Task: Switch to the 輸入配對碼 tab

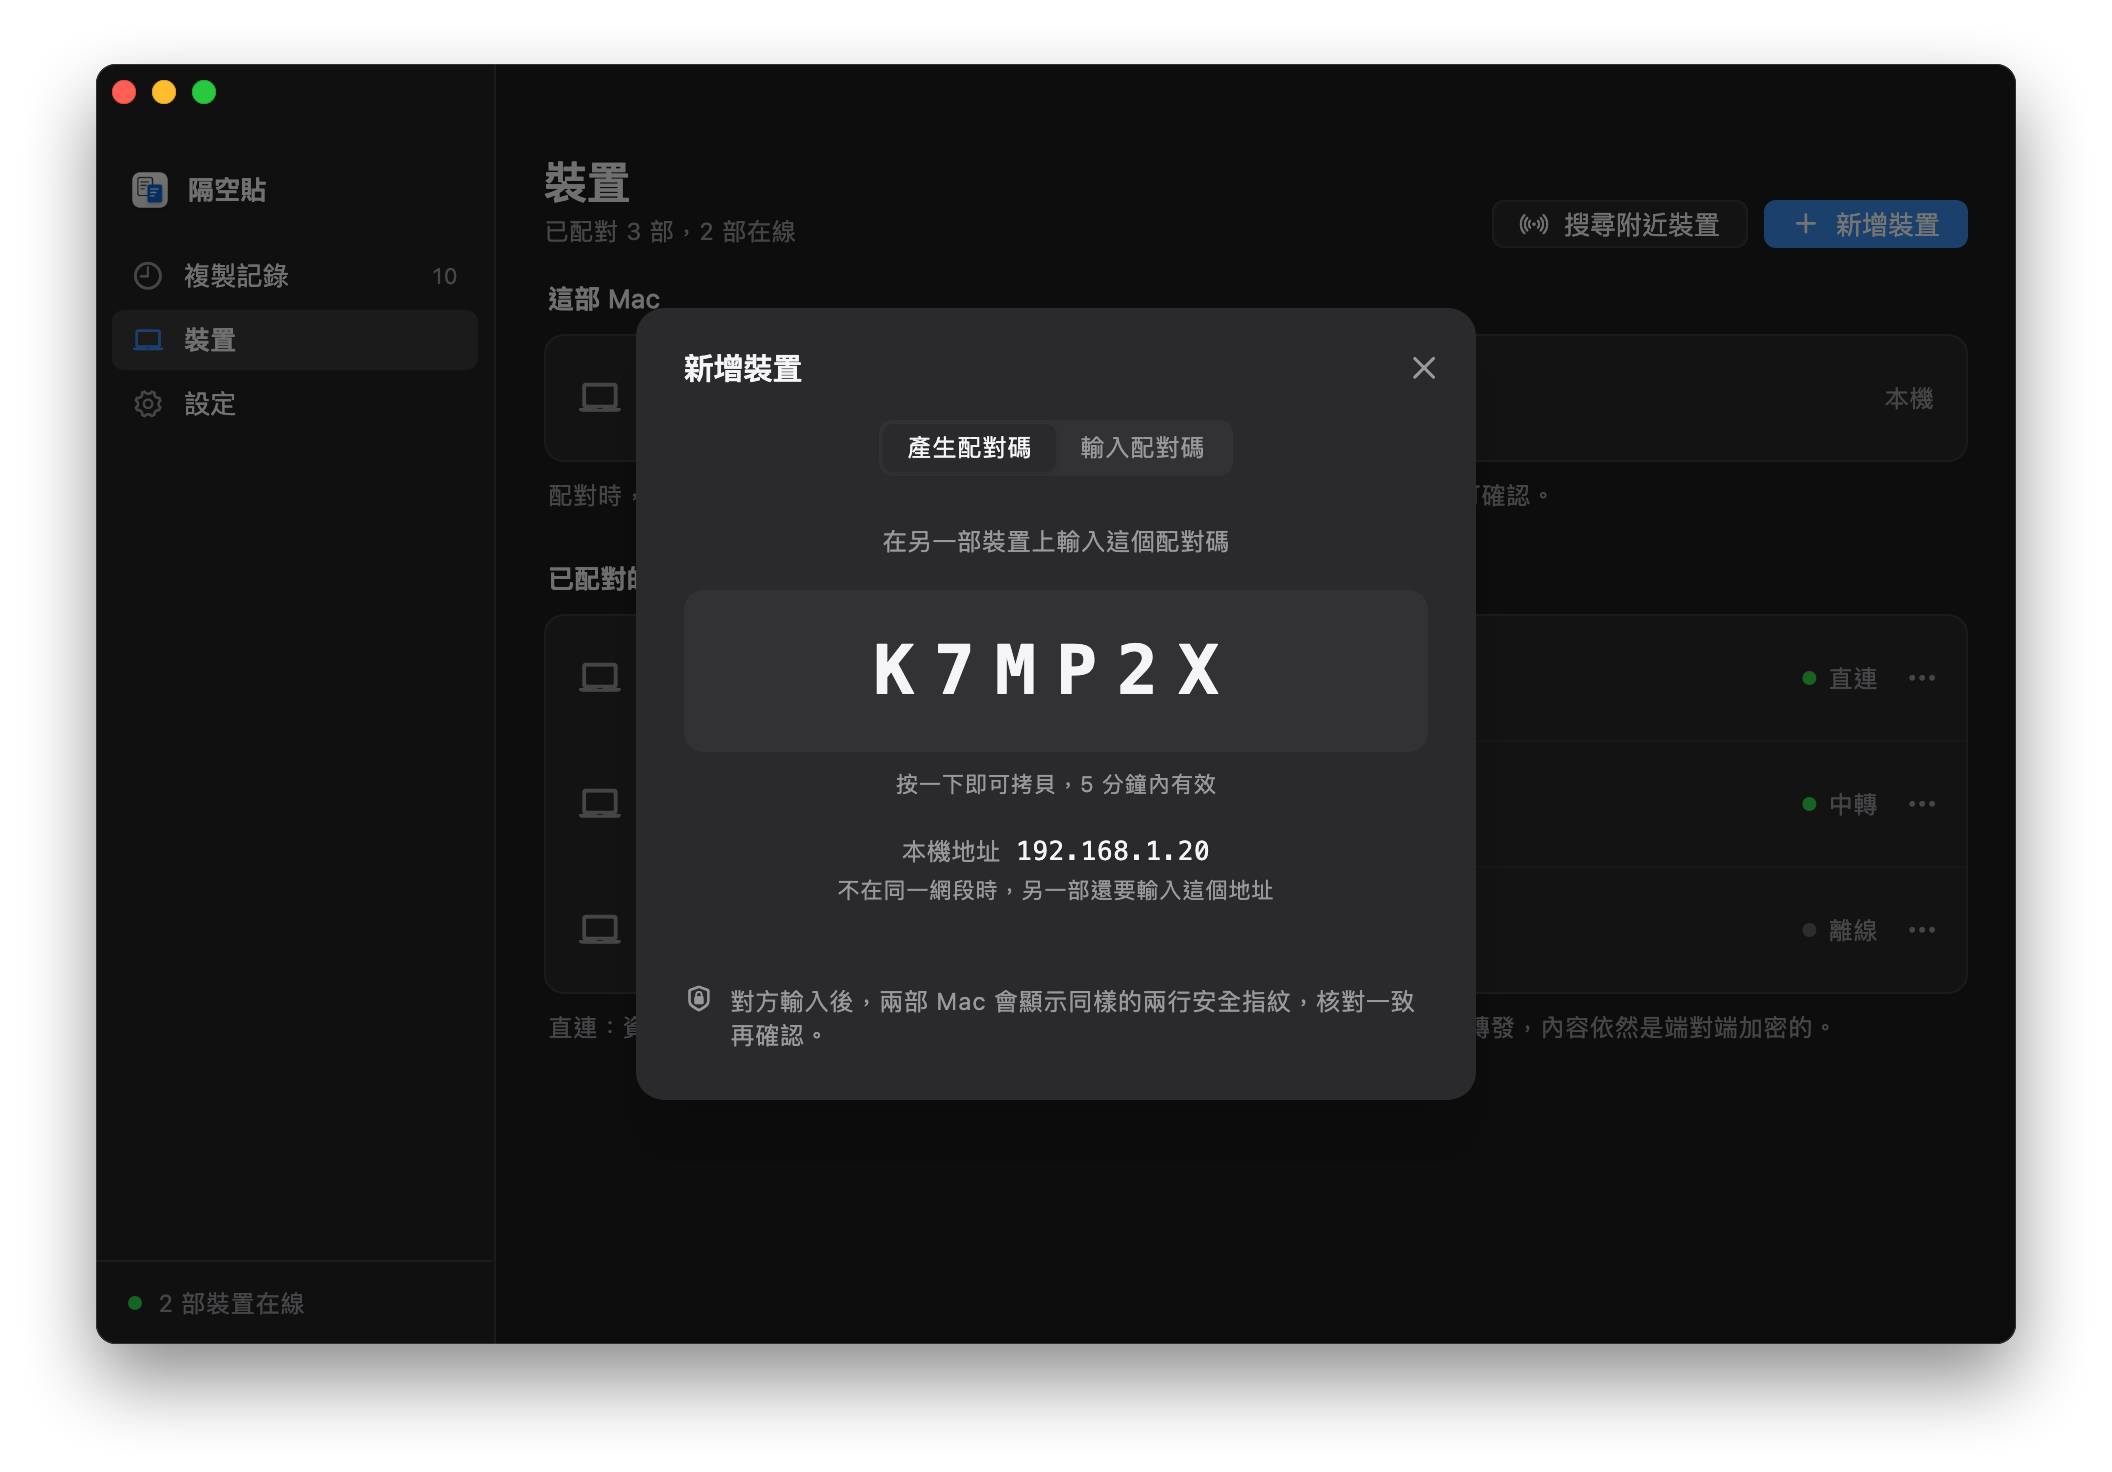Action: click(1142, 447)
